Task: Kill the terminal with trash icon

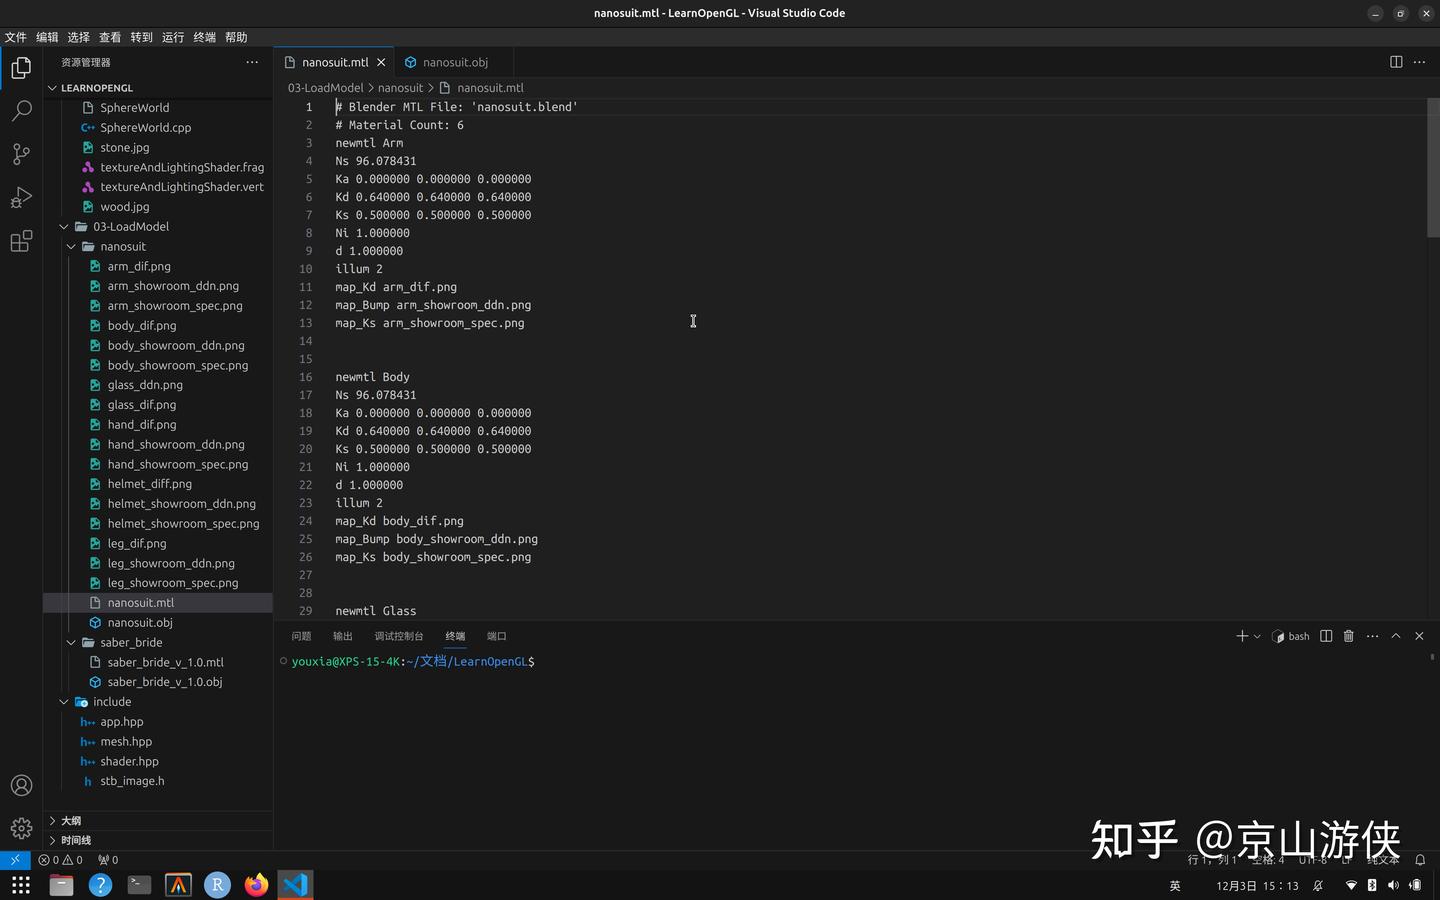Action: pyautogui.click(x=1348, y=636)
